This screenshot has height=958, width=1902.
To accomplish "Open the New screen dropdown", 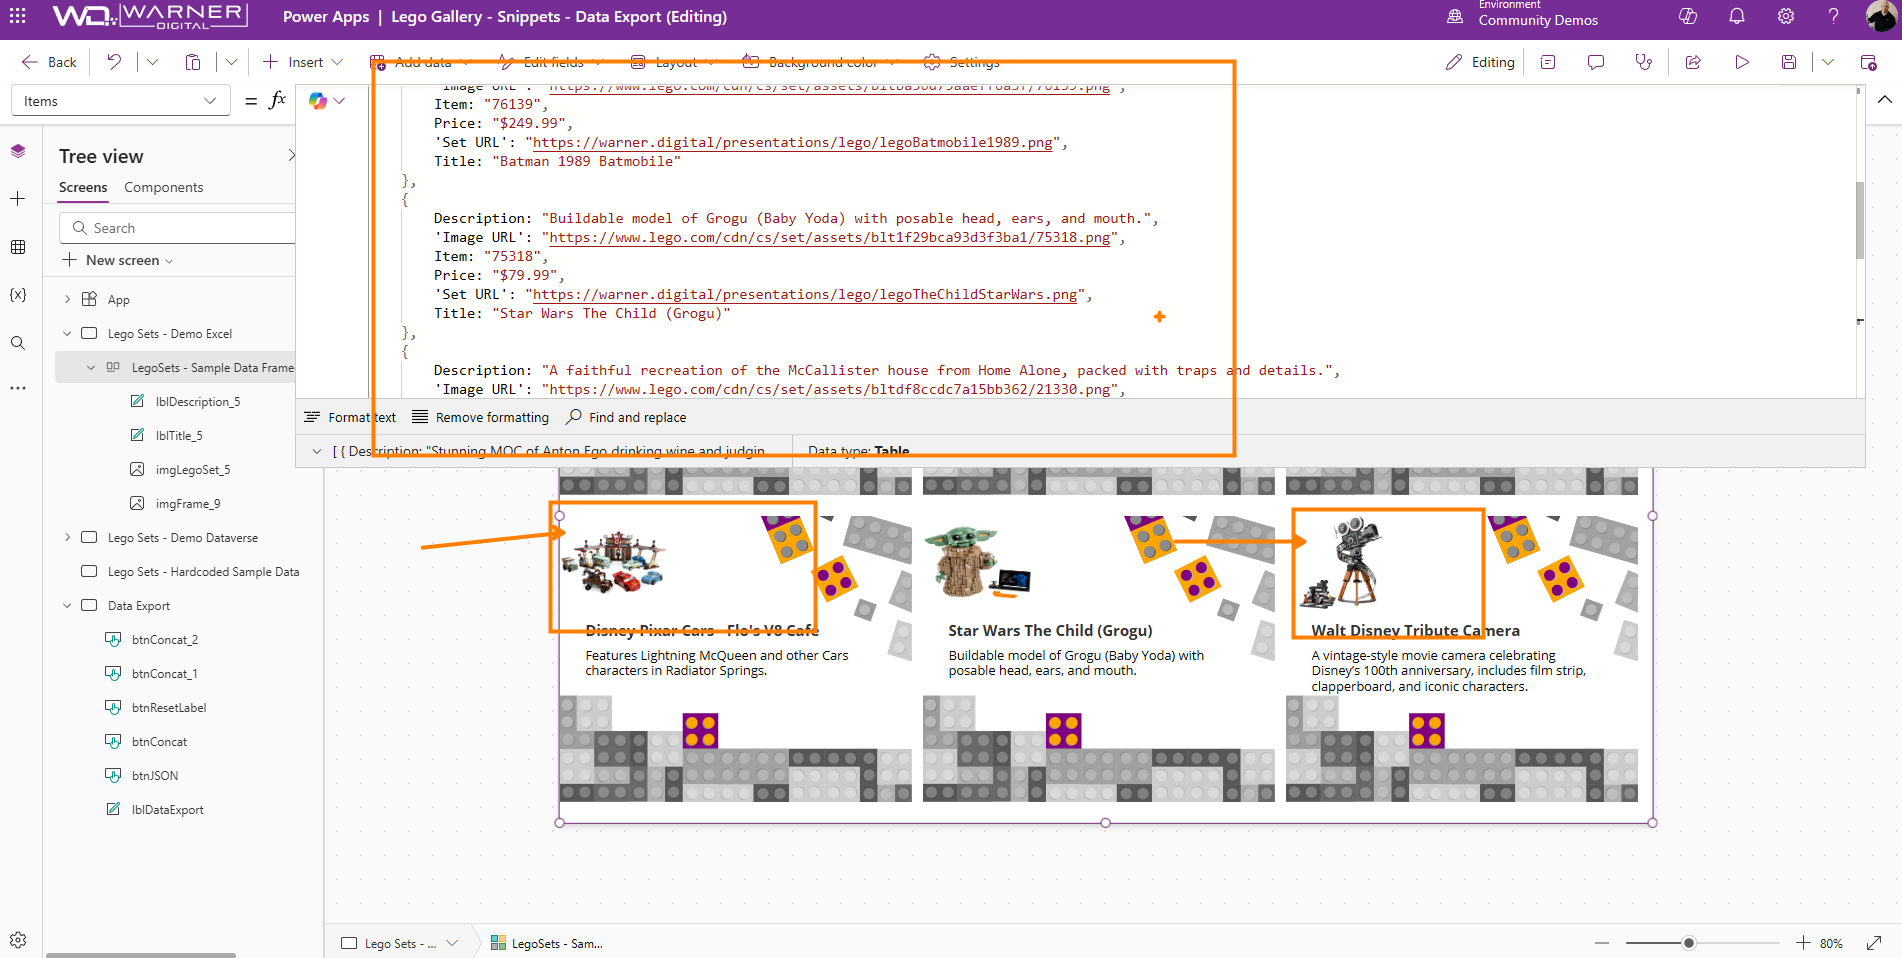I will [118, 260].
